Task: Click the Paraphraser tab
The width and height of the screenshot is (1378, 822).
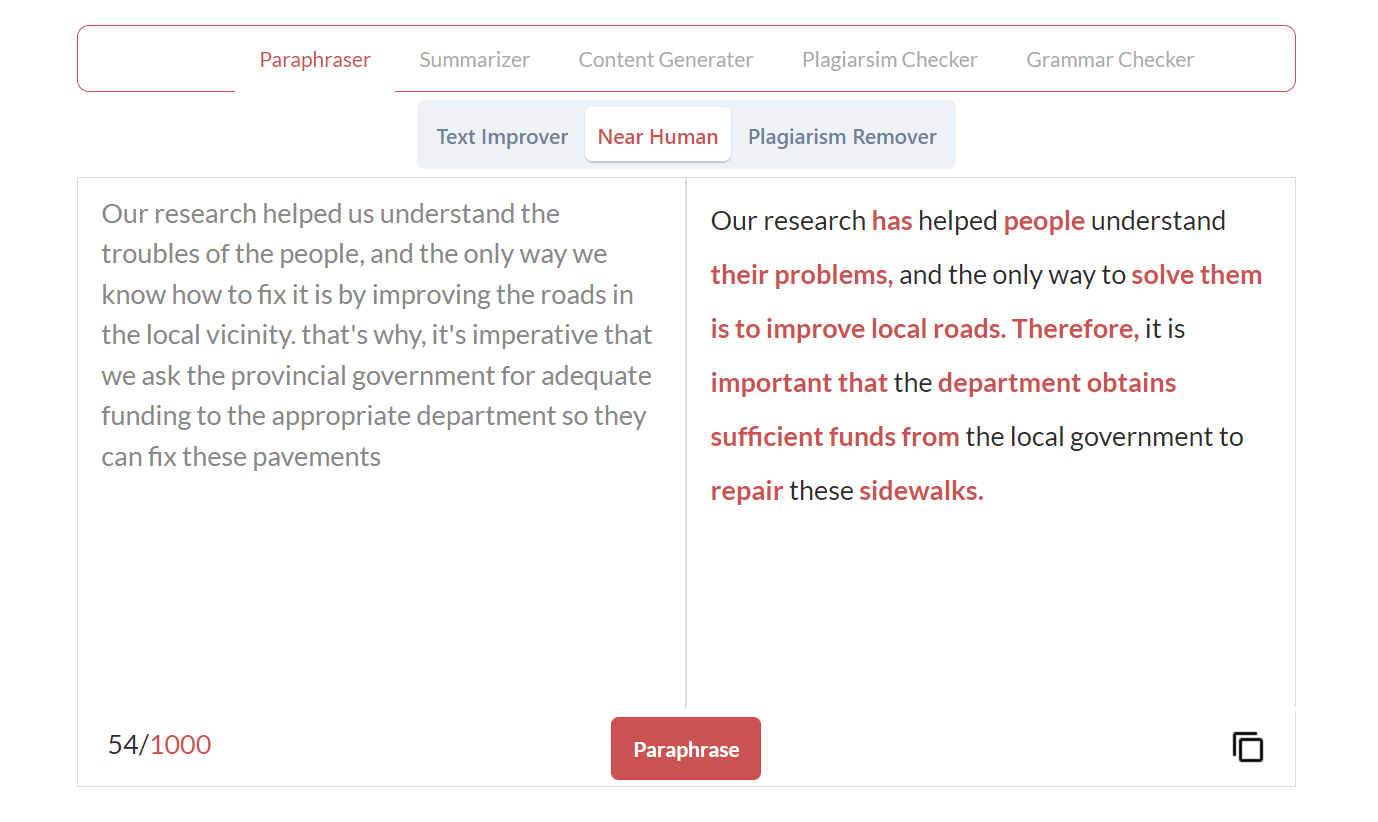Action: [x=315, y=60]
